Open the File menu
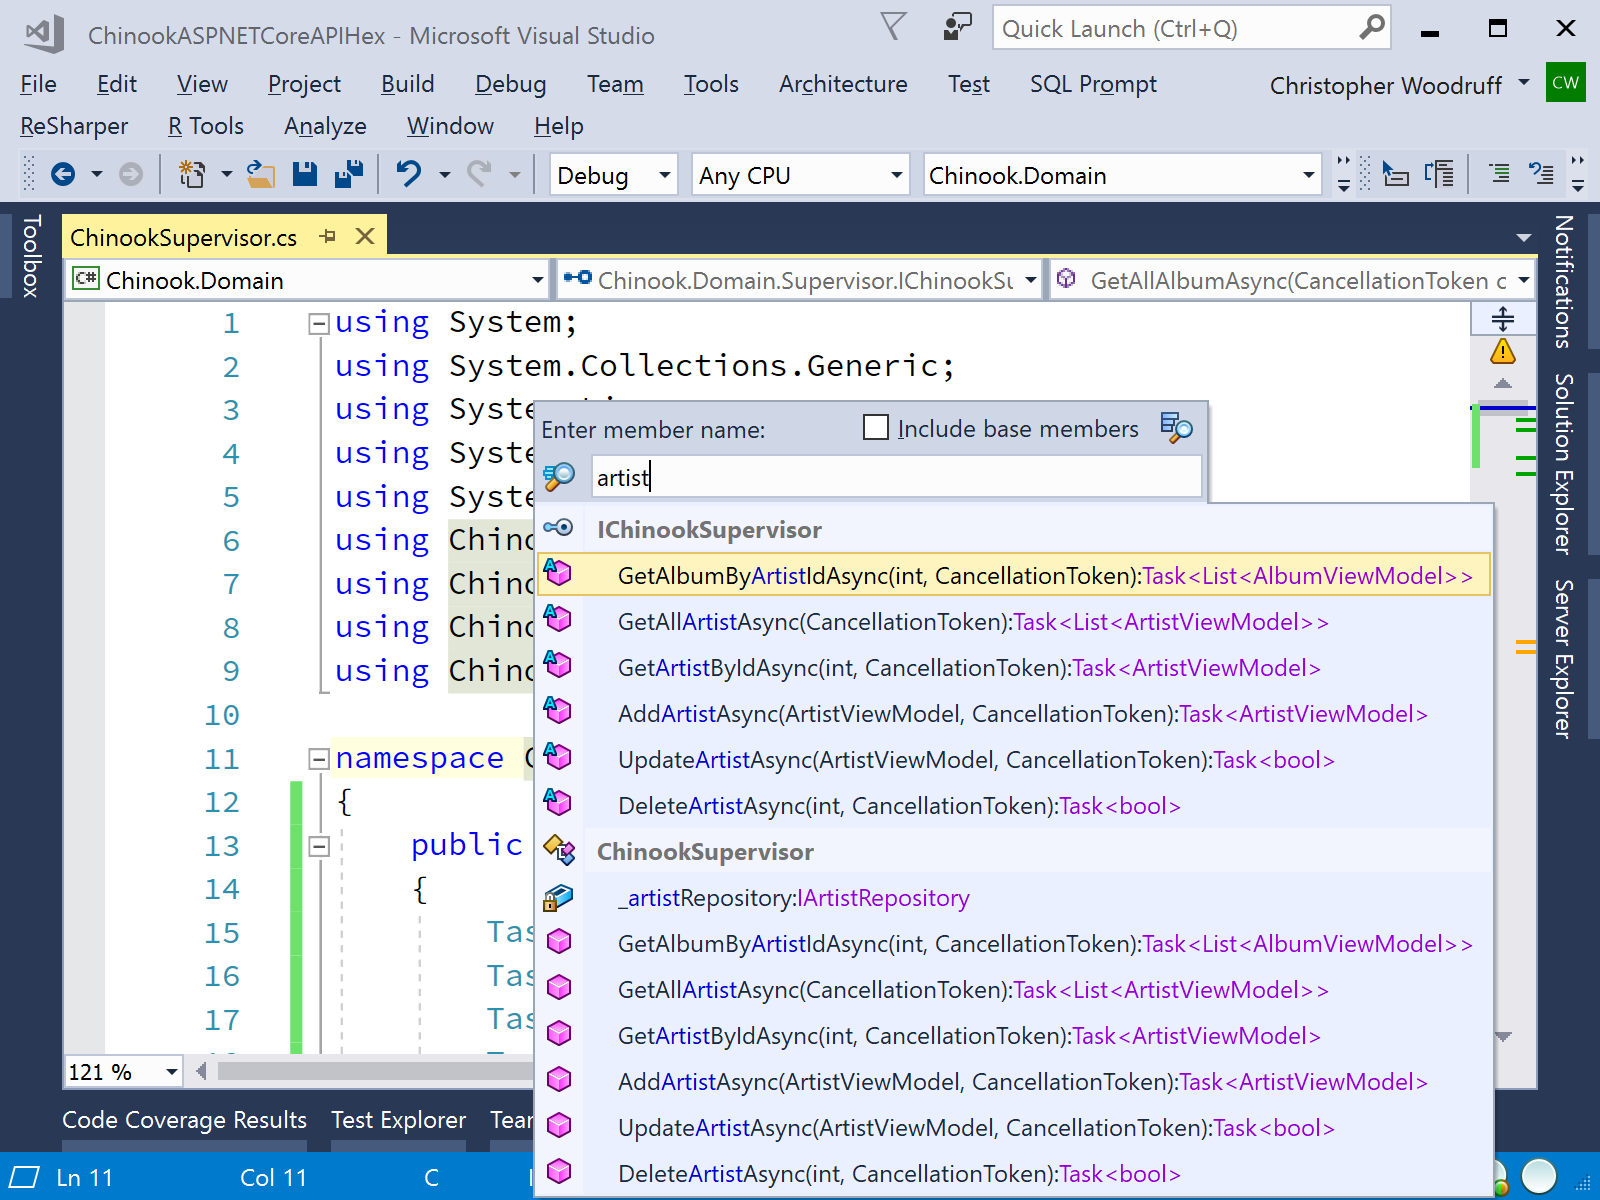The width and height of the screenshot is (1600, 1200). 38,84
